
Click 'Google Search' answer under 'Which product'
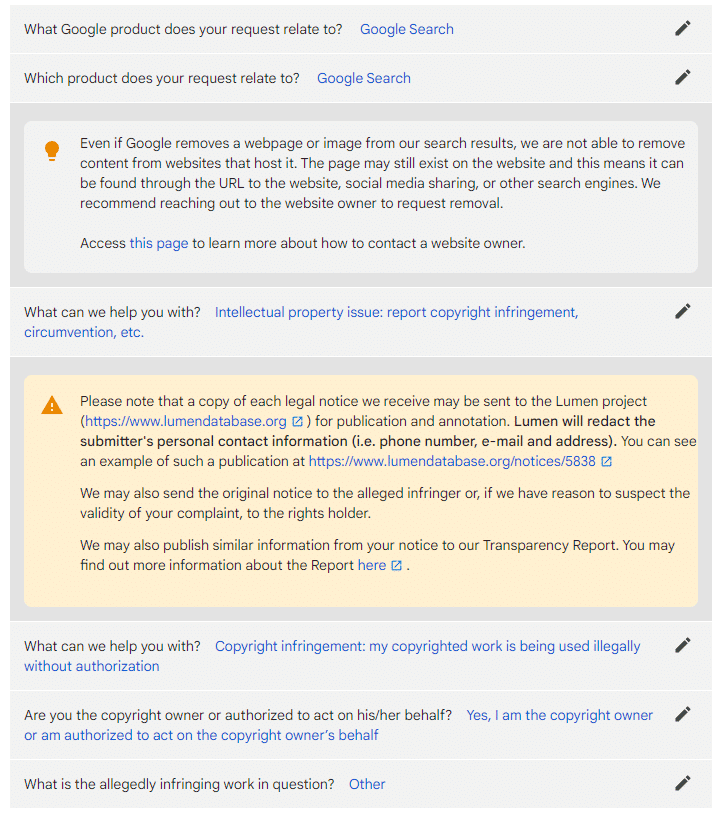pos(363,78)
